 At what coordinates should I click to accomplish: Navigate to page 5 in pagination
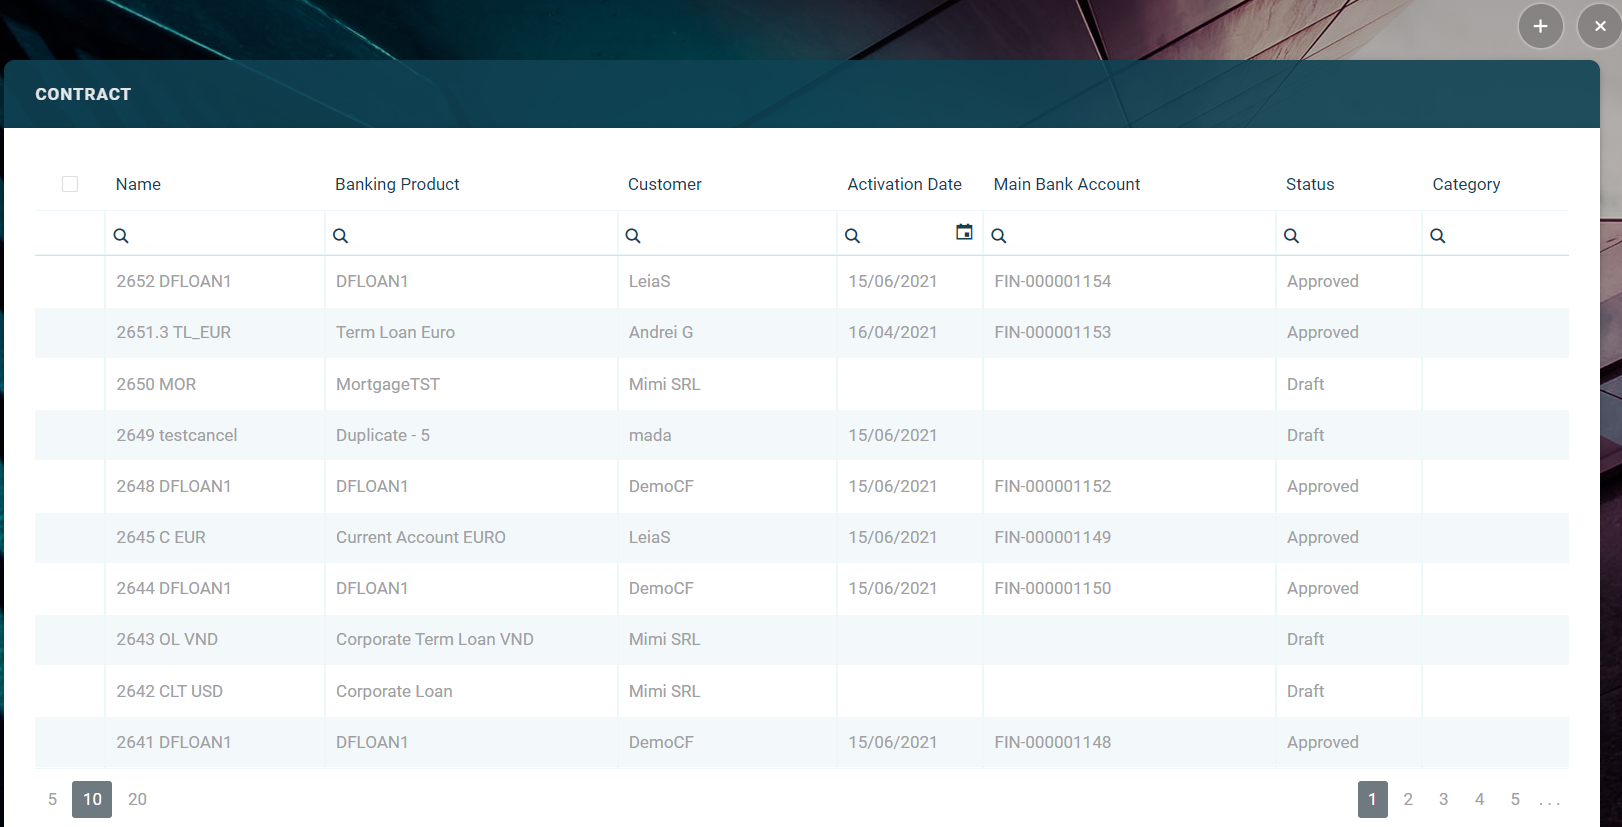click(x=1515, y=799)
